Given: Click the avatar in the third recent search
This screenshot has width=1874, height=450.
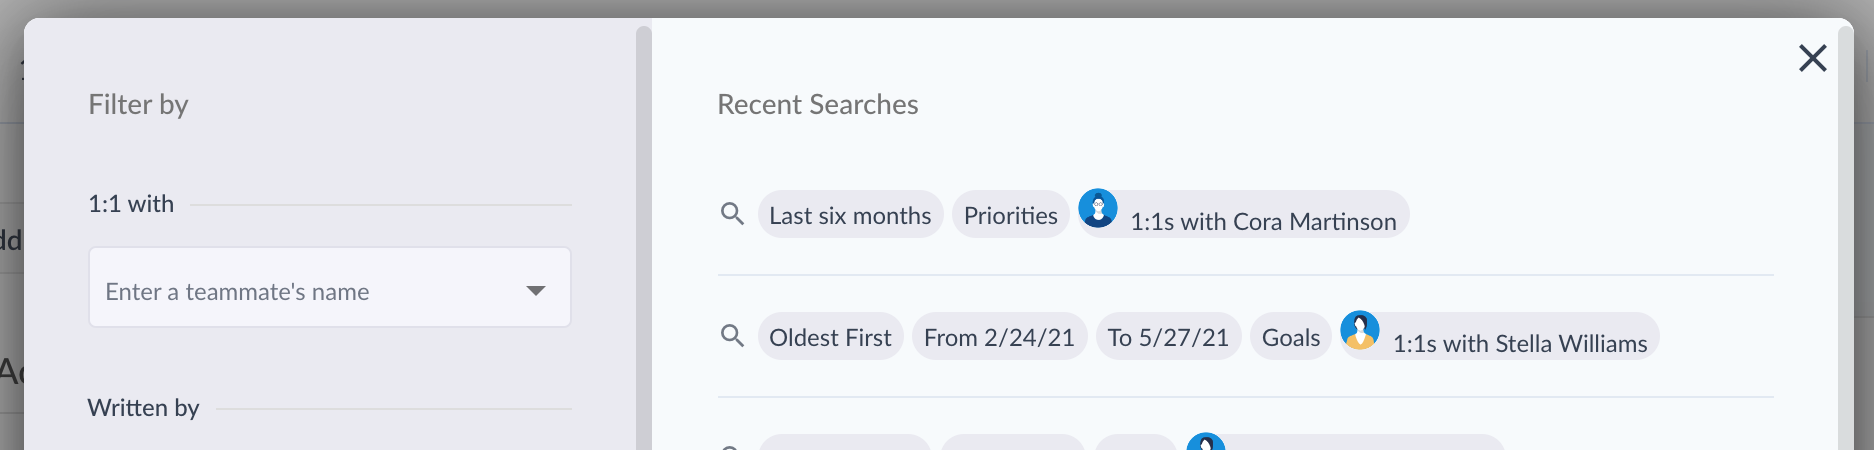Looking at the screenshot, I should (1206, 443).
